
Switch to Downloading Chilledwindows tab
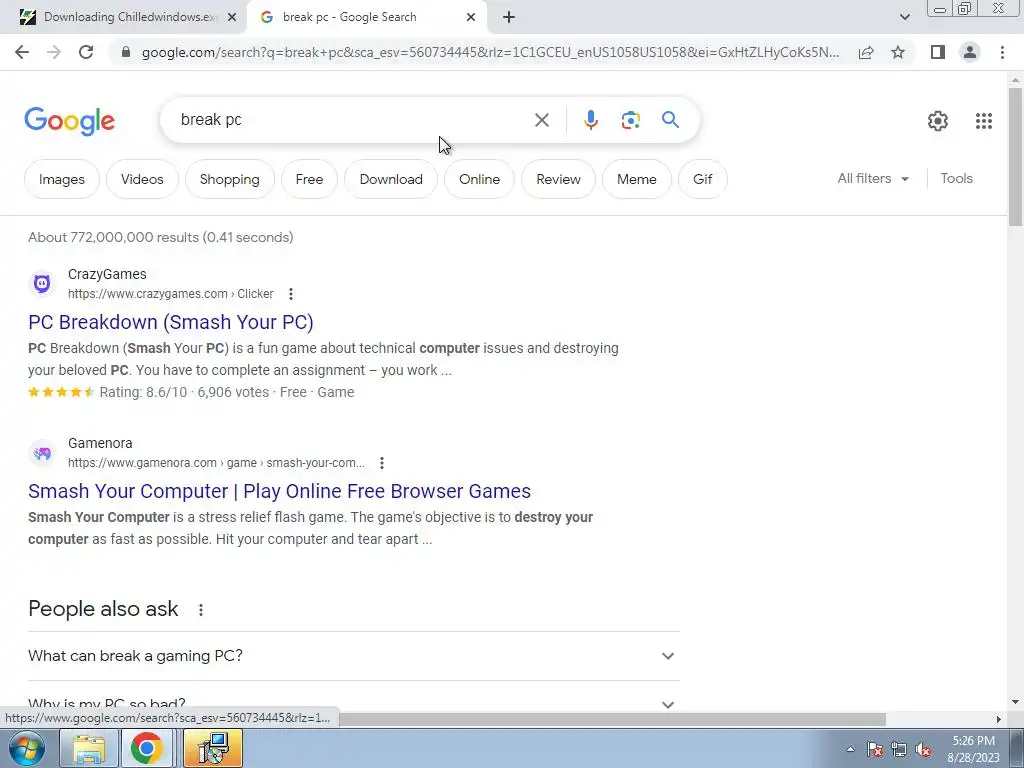121,17
